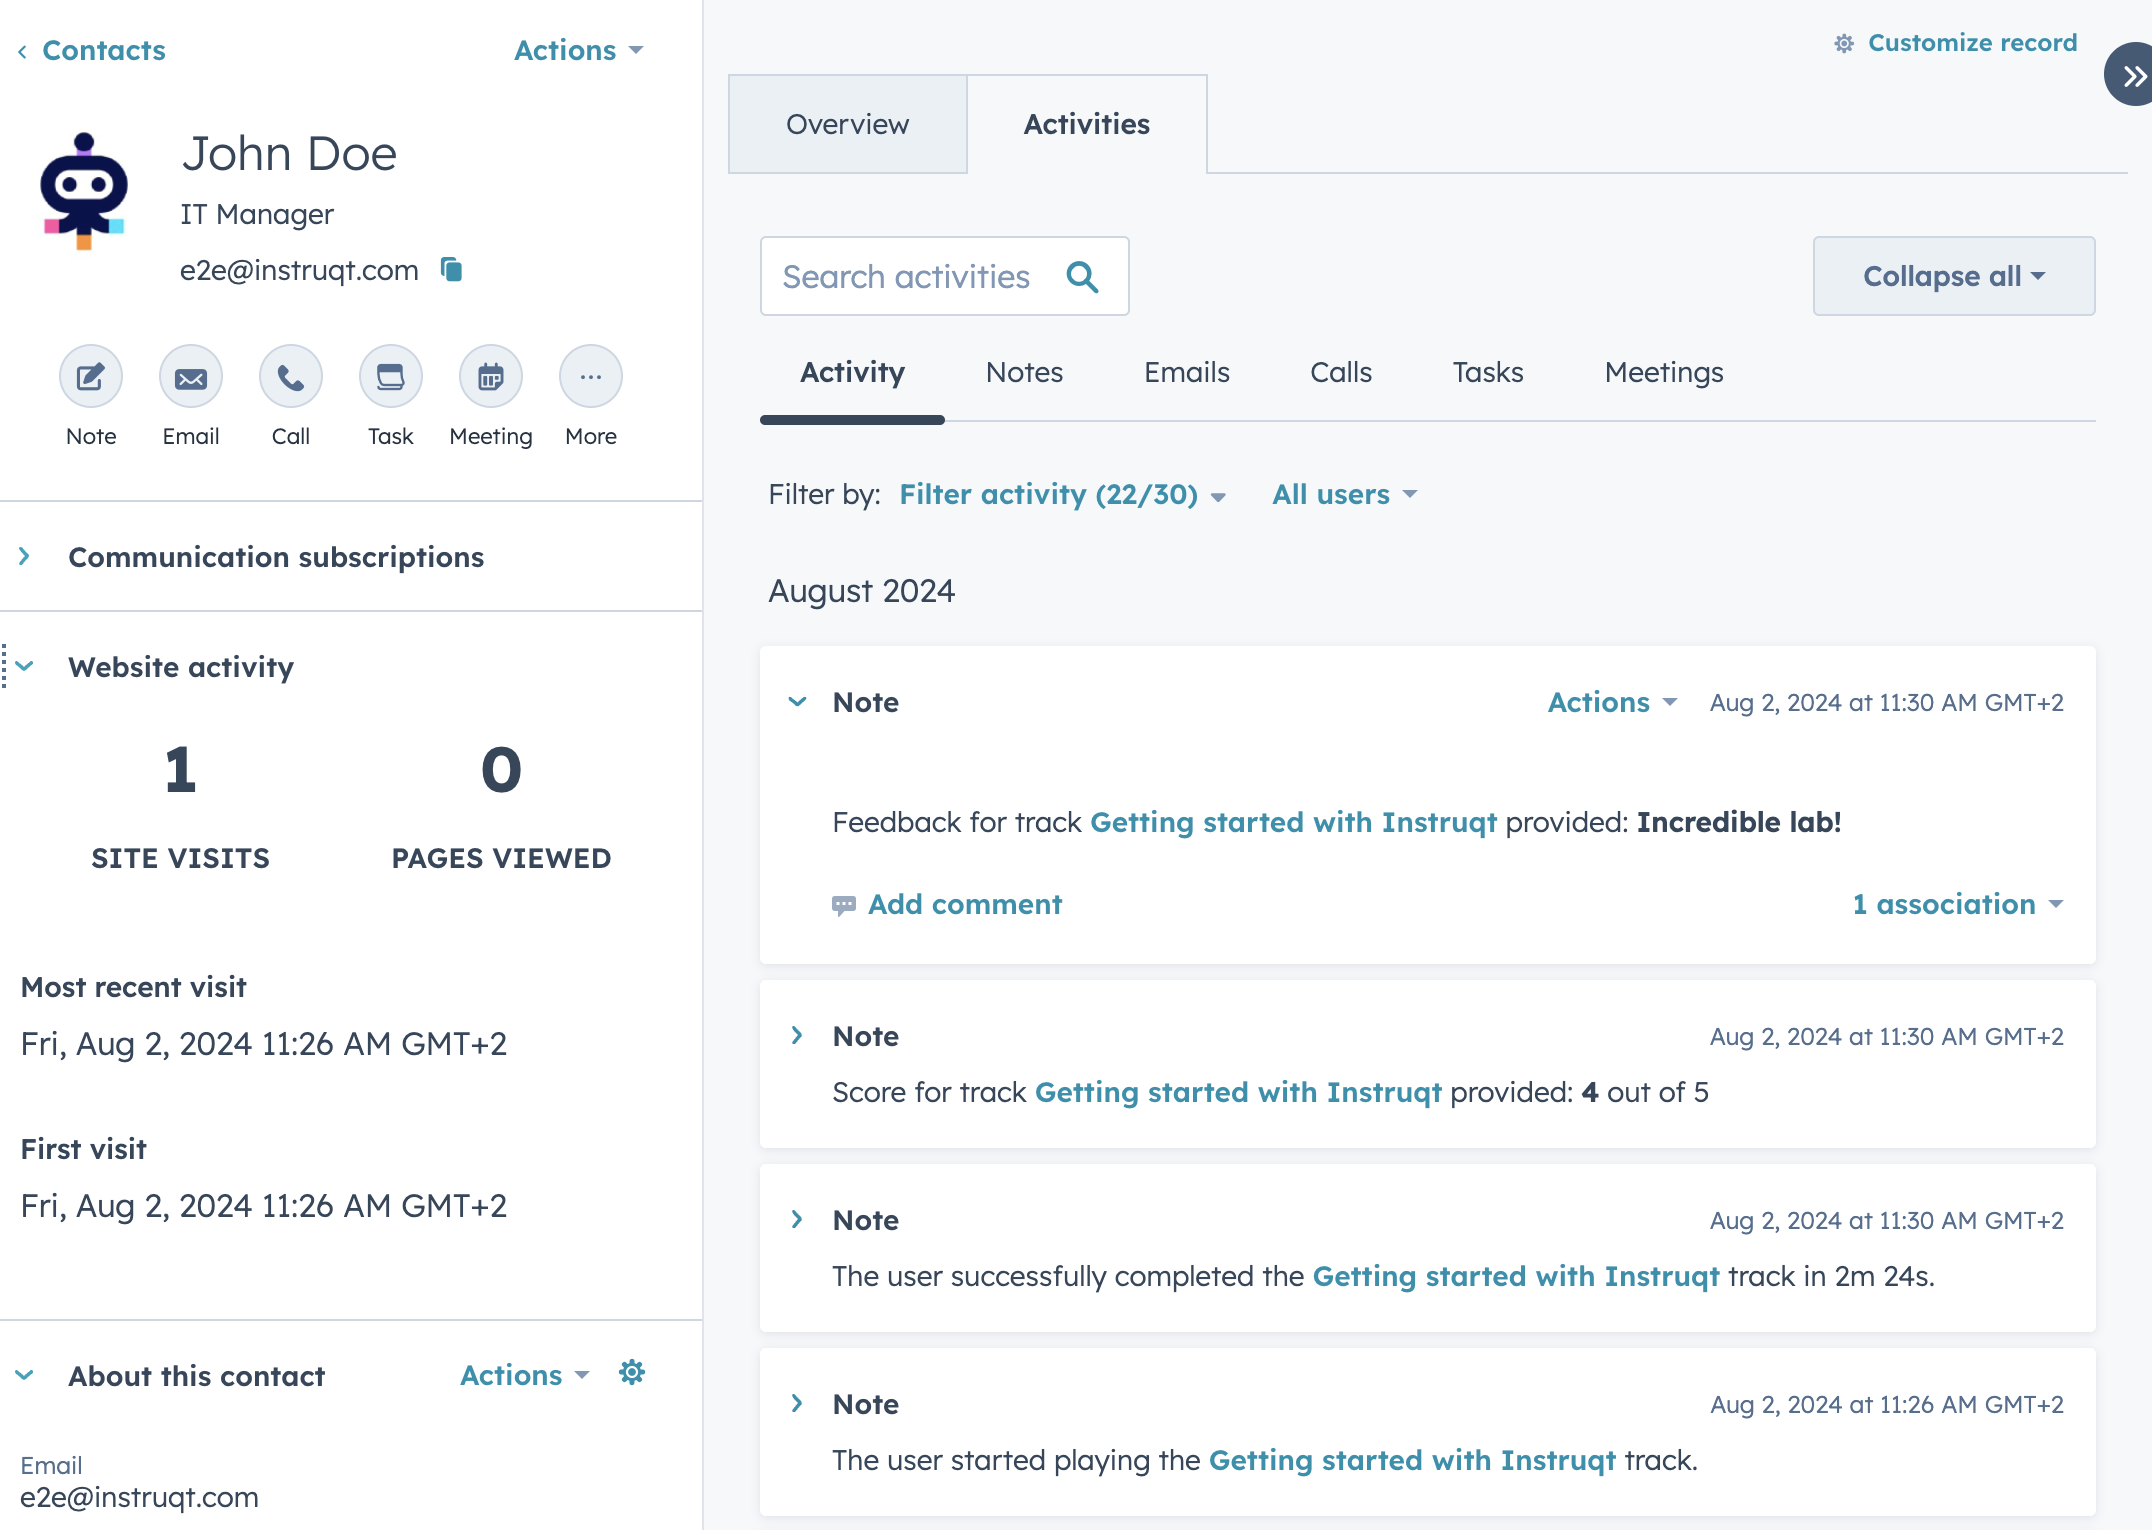Click the Search activities input field
This screenshot has width=2152, height=1530.
(906, 277)
